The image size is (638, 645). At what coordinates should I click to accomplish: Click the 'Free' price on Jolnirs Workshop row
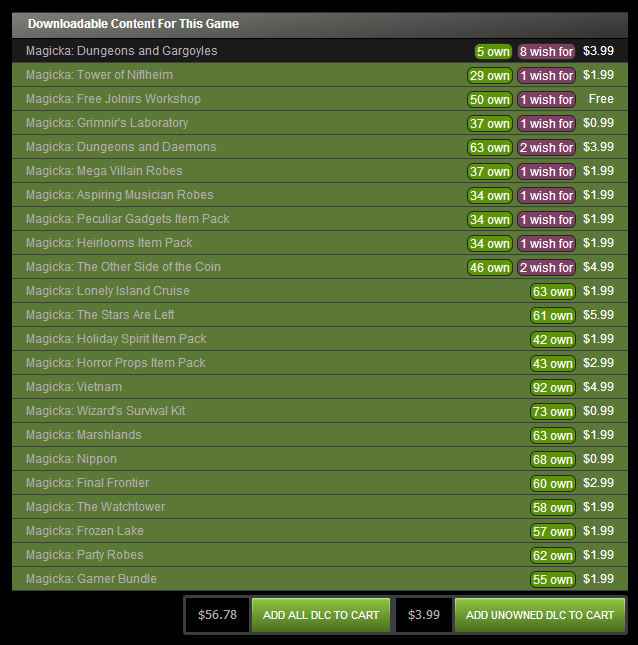click(601, 99)
